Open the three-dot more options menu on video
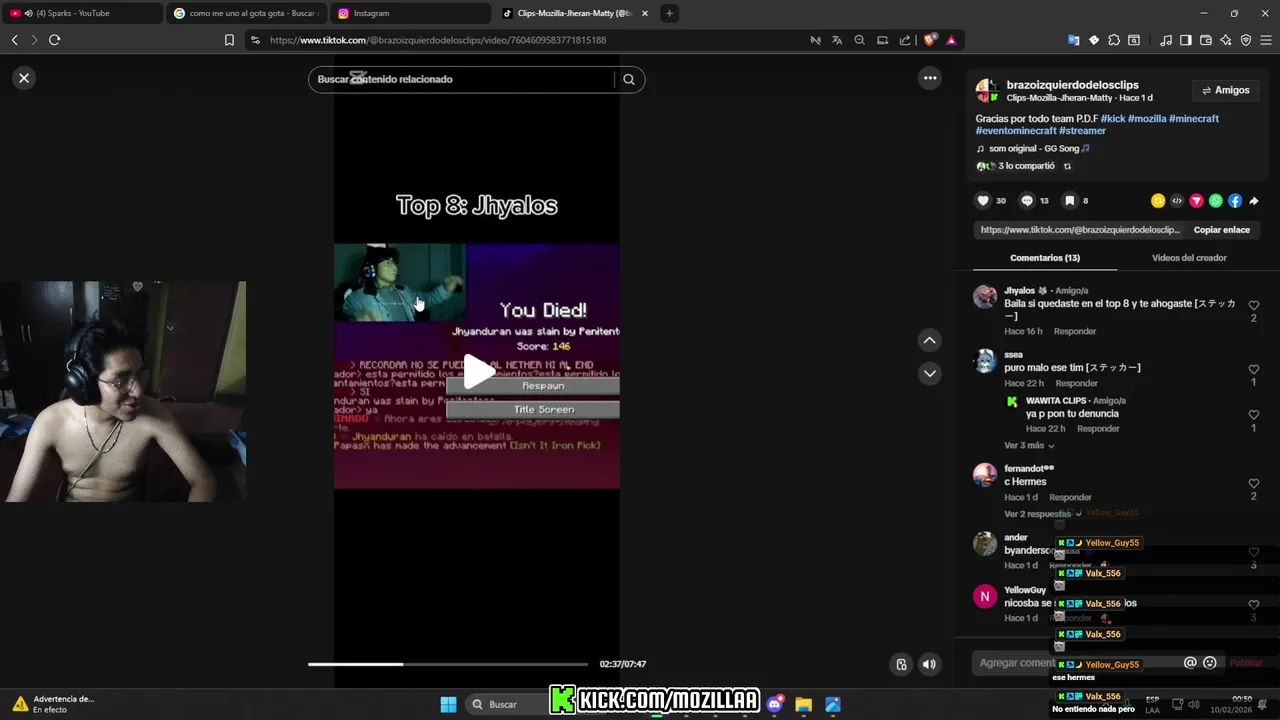This screenshot has height=720, width=1280. tap(930, 78)
